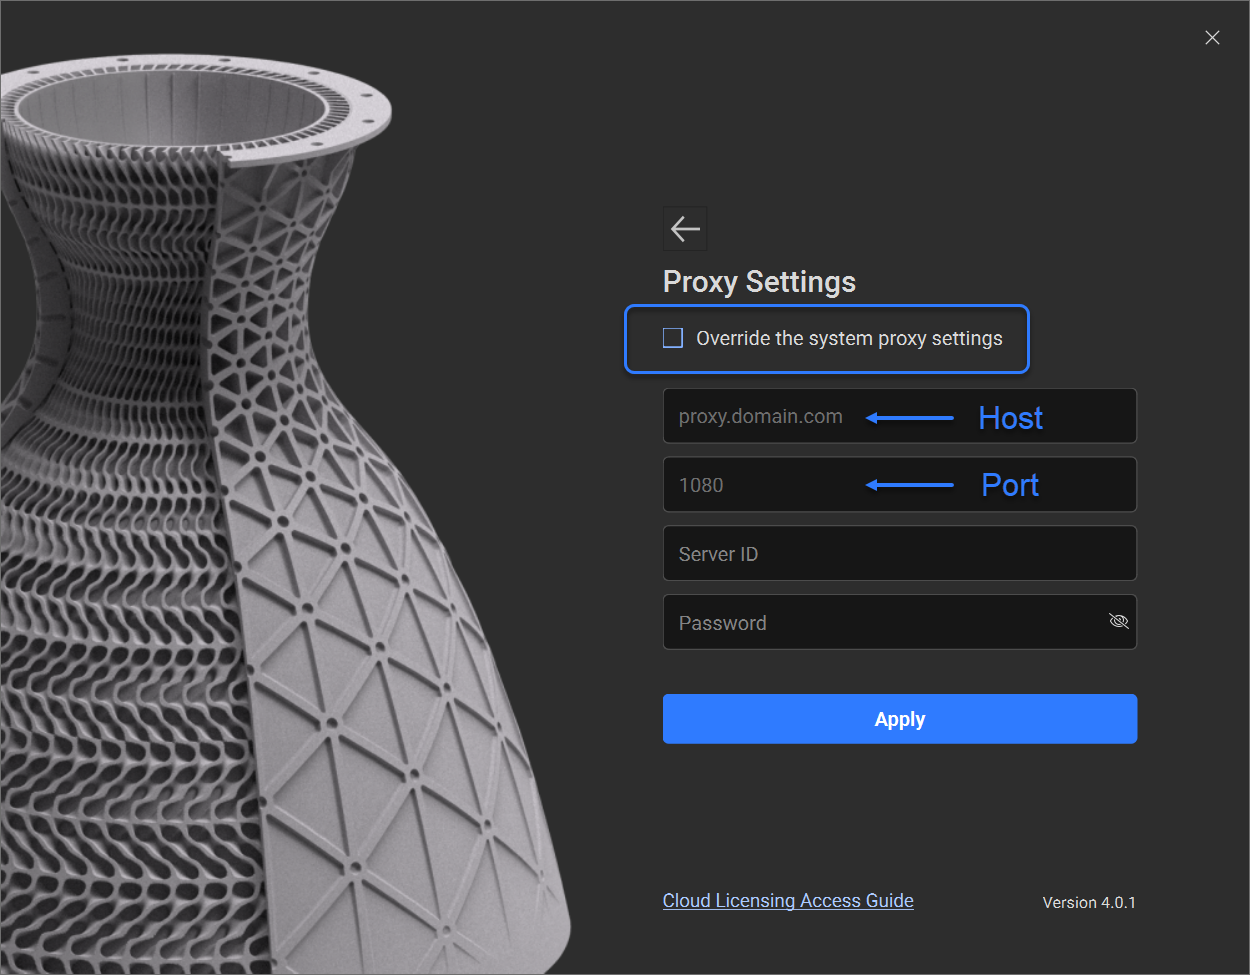This screenshot has height=975, width=1250.
Task: Close the Proxy Settings dialog window
Action: [x=1212, y=38]
